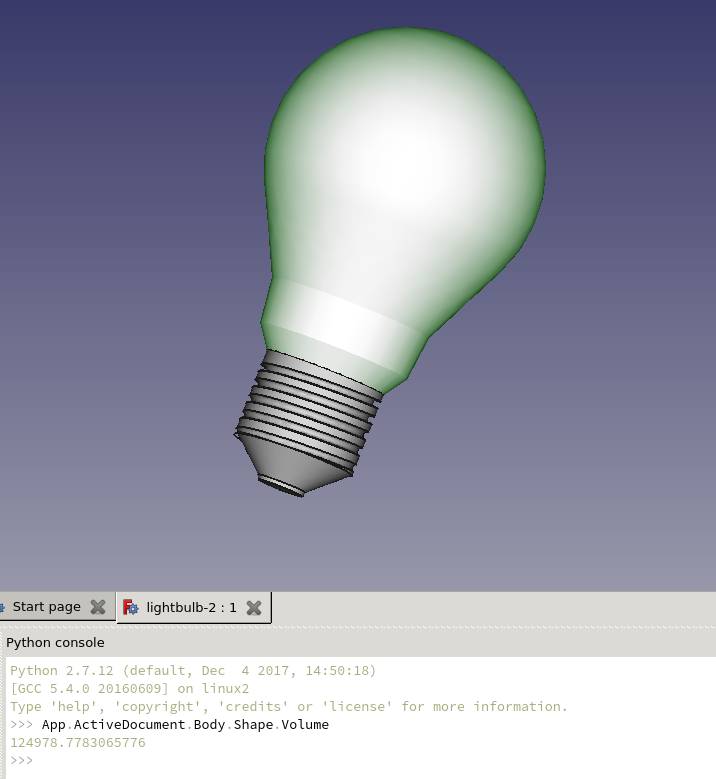The image size is (716, 779).
Task: Click the 'Type help, copyright' info line
Action: (x=289, y=706)
